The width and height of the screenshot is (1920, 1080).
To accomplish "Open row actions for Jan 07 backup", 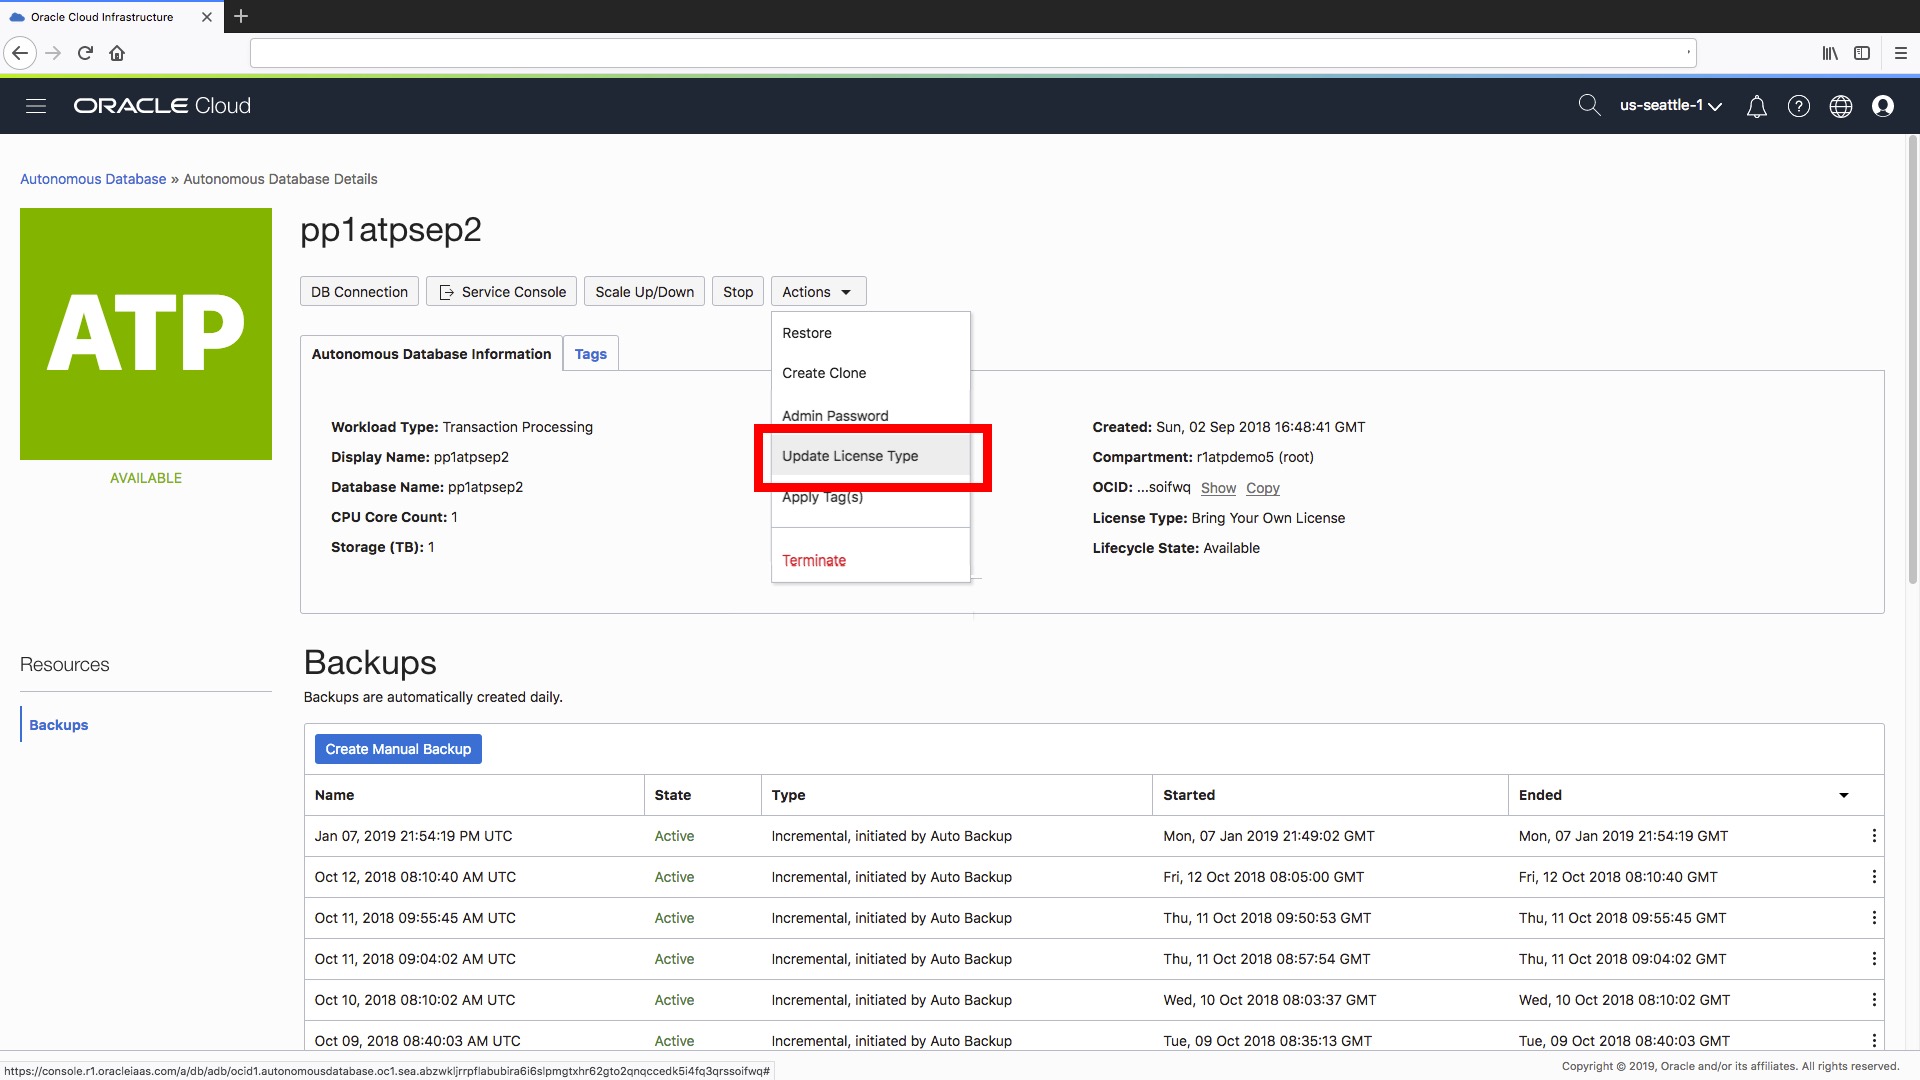I will tap(1873, 836).
